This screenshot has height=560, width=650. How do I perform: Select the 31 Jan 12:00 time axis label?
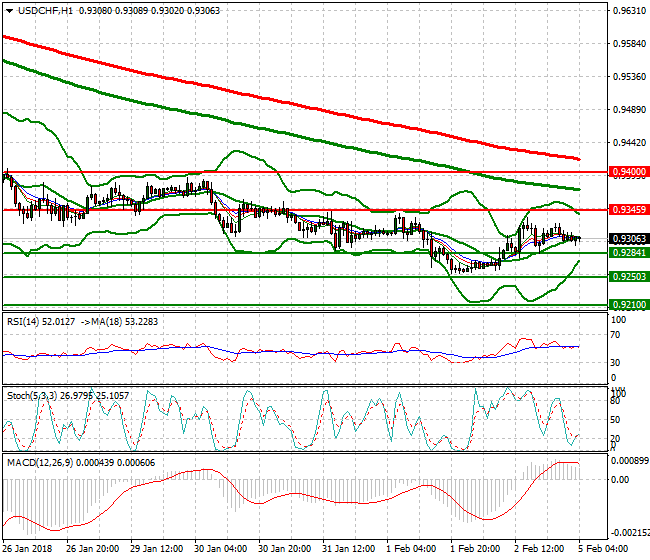(x=349, y=549)
